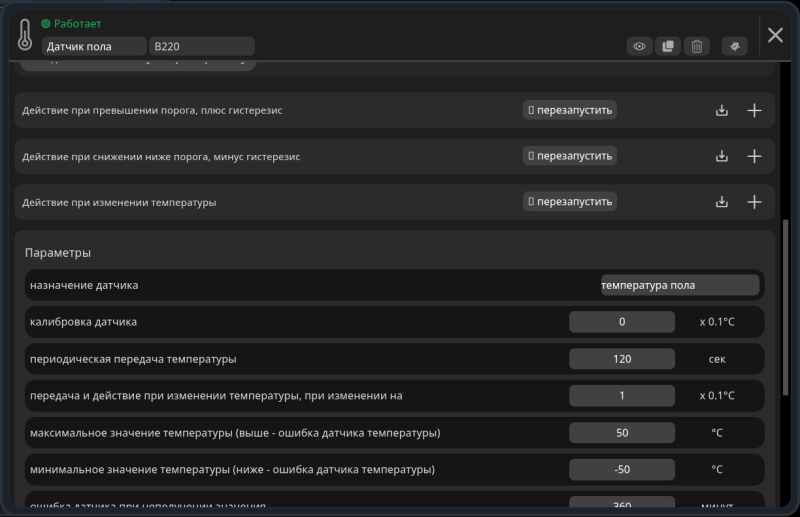Click the thermometer sensor icon
The image size is (800, 517).
coord(24,35)
